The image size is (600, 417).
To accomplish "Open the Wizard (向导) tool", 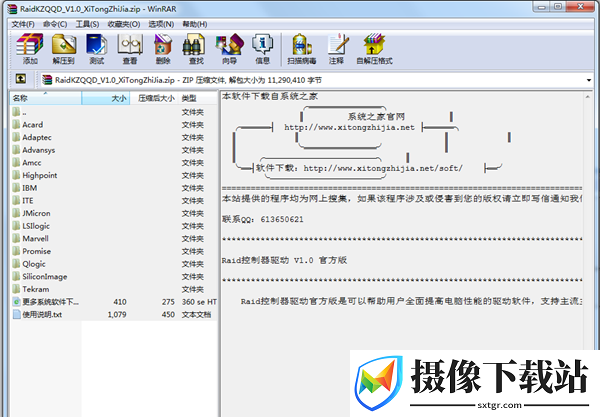I will [229, 49].
